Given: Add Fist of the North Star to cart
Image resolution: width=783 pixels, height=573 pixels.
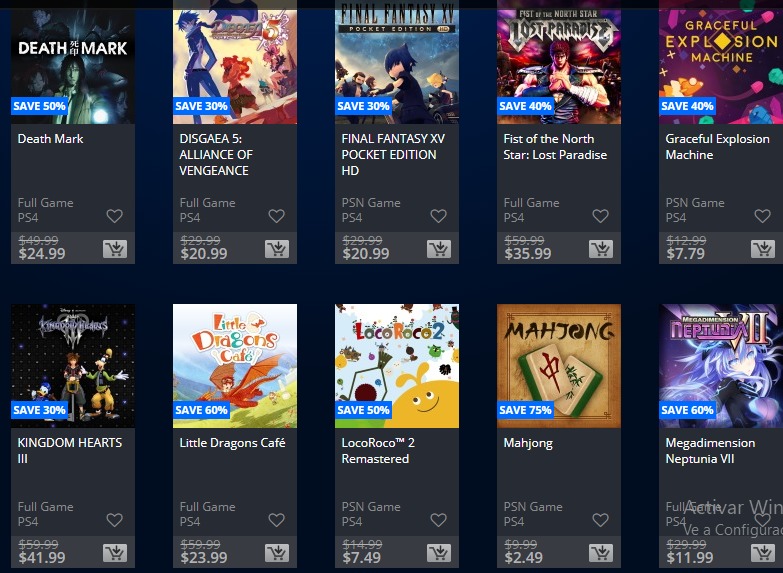Looking at the screenshot, I should [601, 249].
